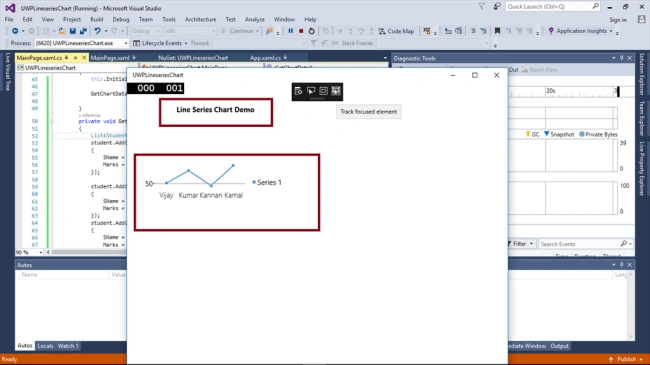Close the Diagnostic Tools panel

click(630, 58)
